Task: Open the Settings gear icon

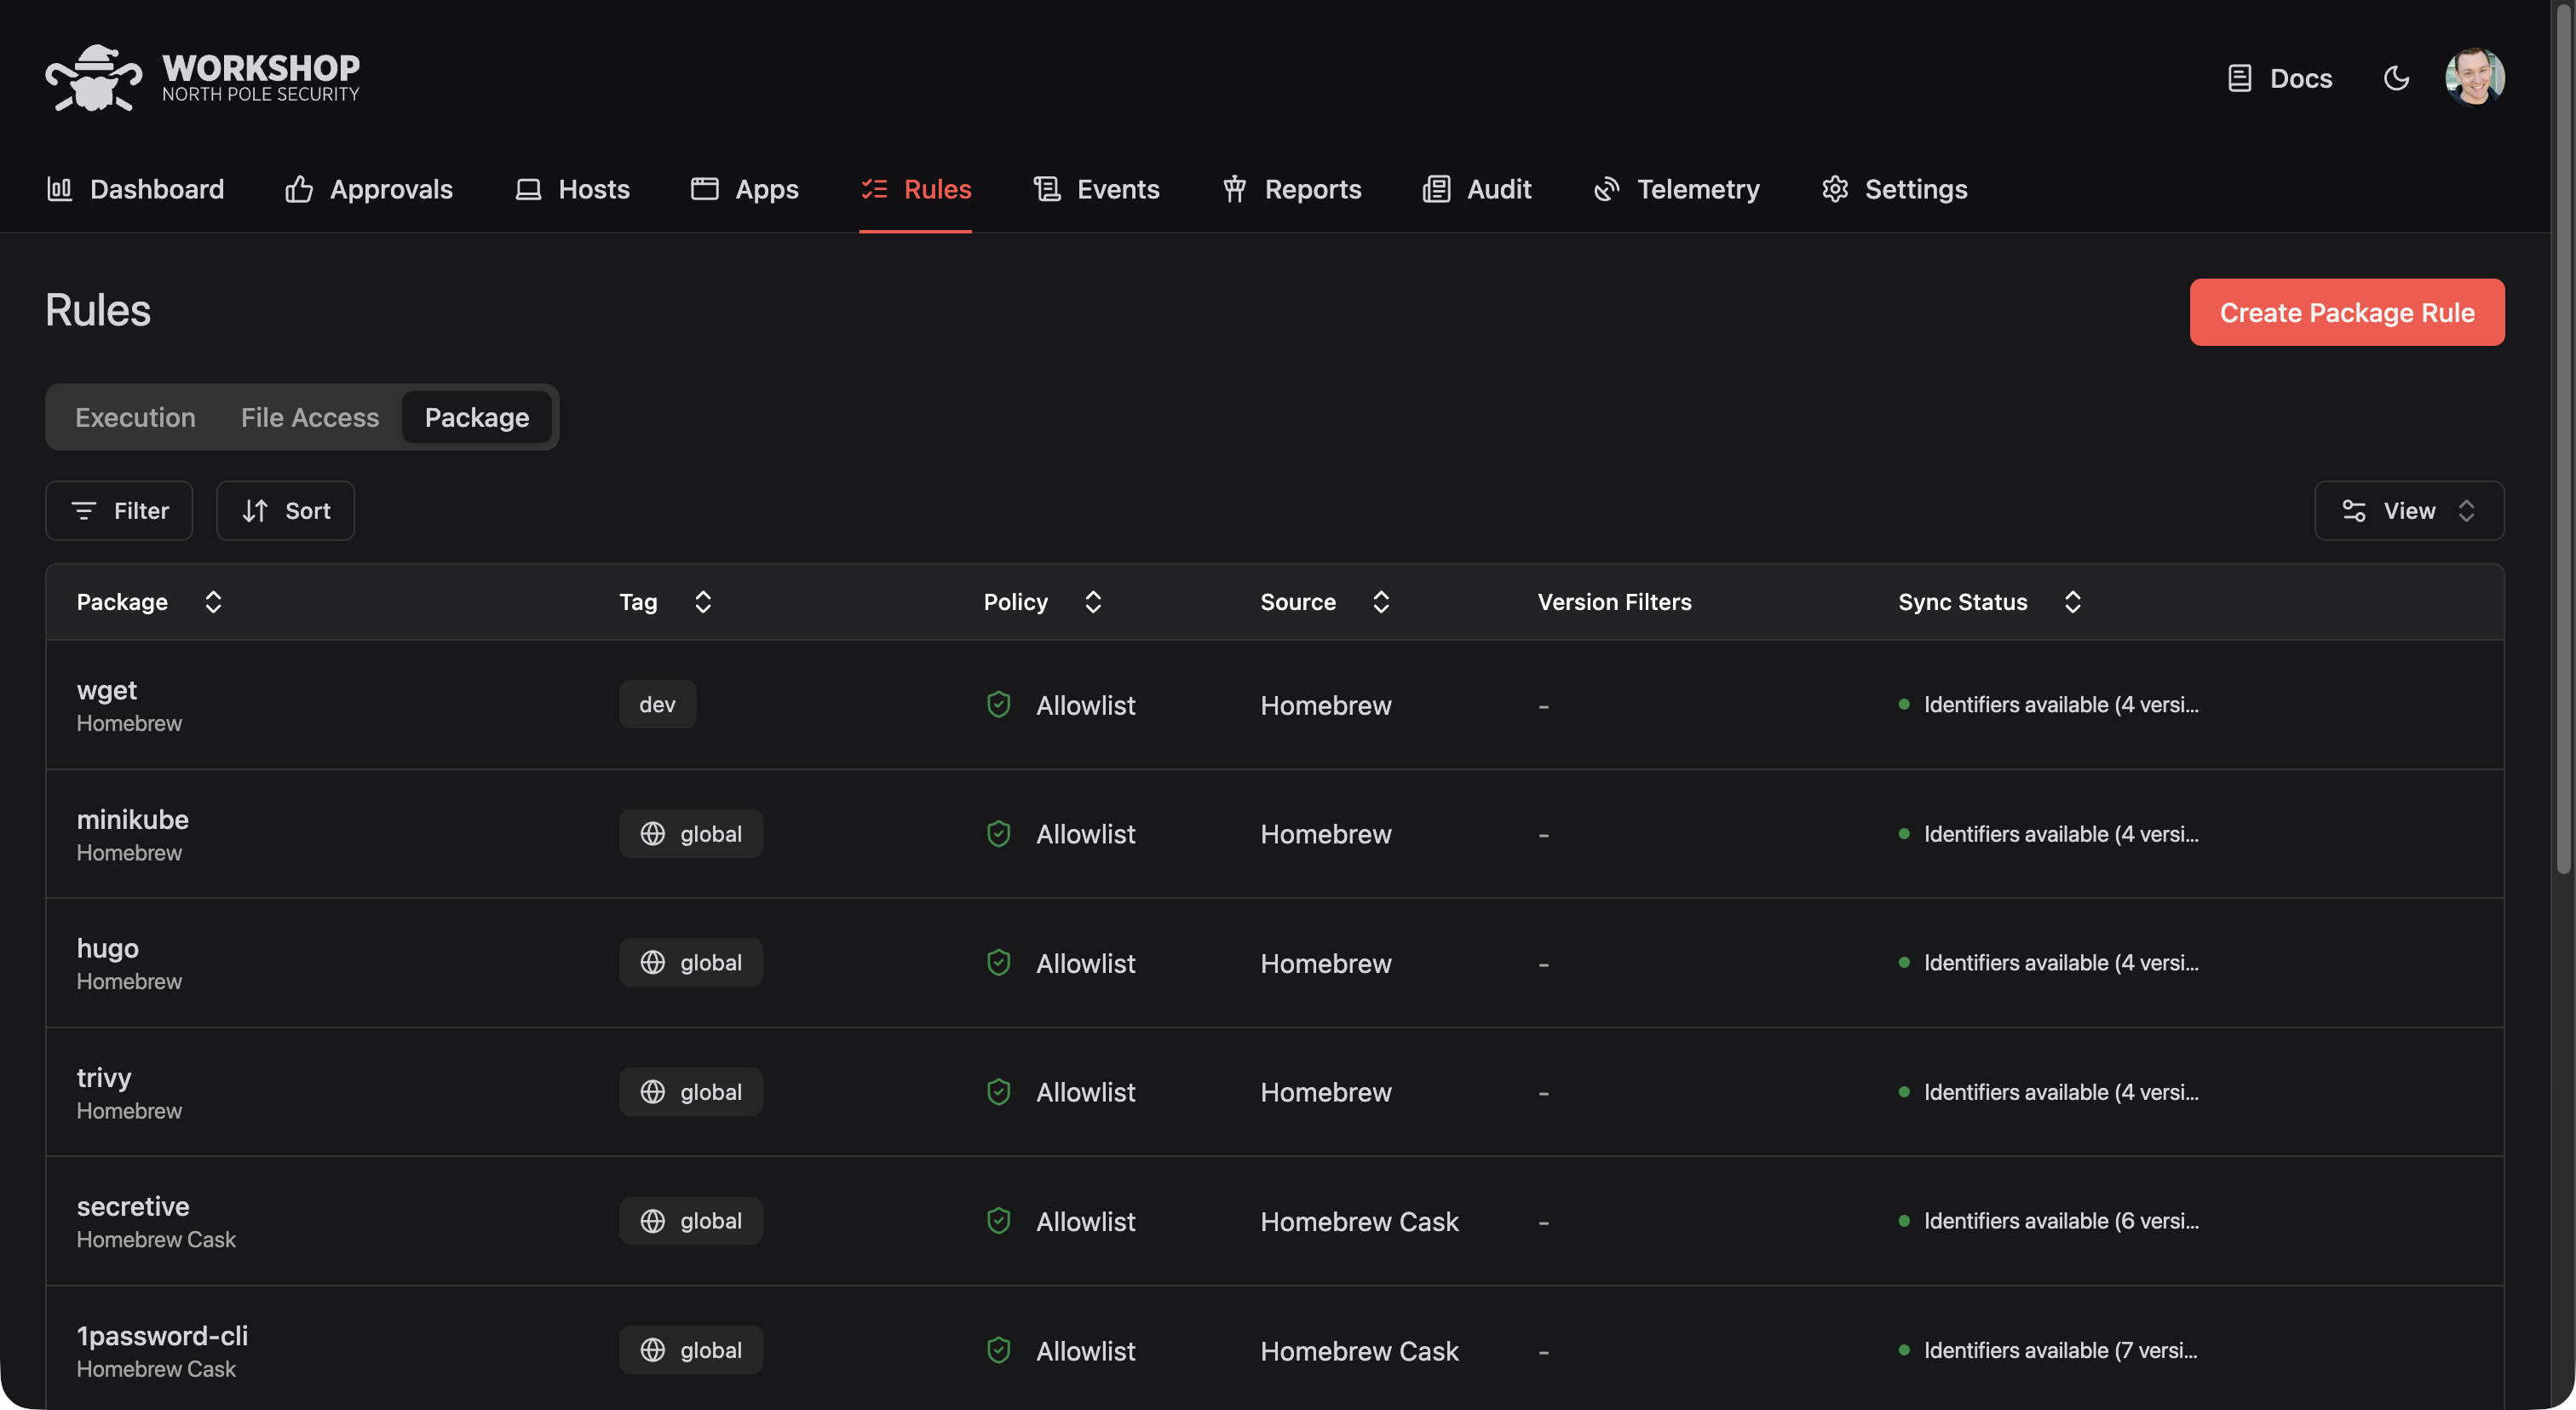Action: tap(1835, 189)
